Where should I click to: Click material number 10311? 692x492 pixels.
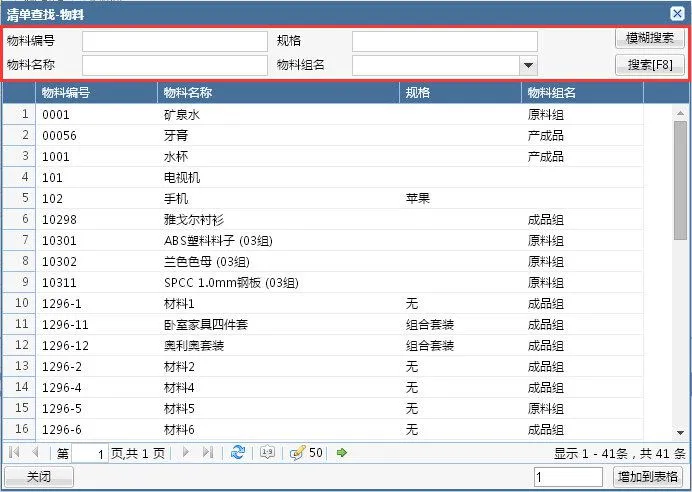(x=59, y=283)
